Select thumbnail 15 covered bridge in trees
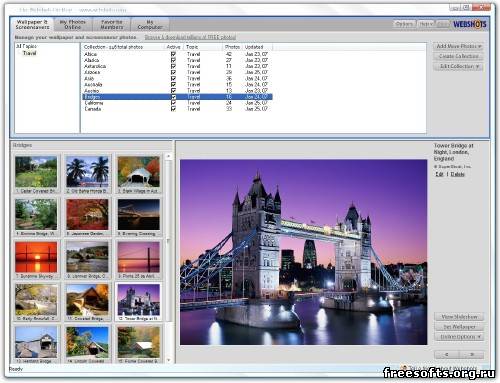 coord(138,344)
